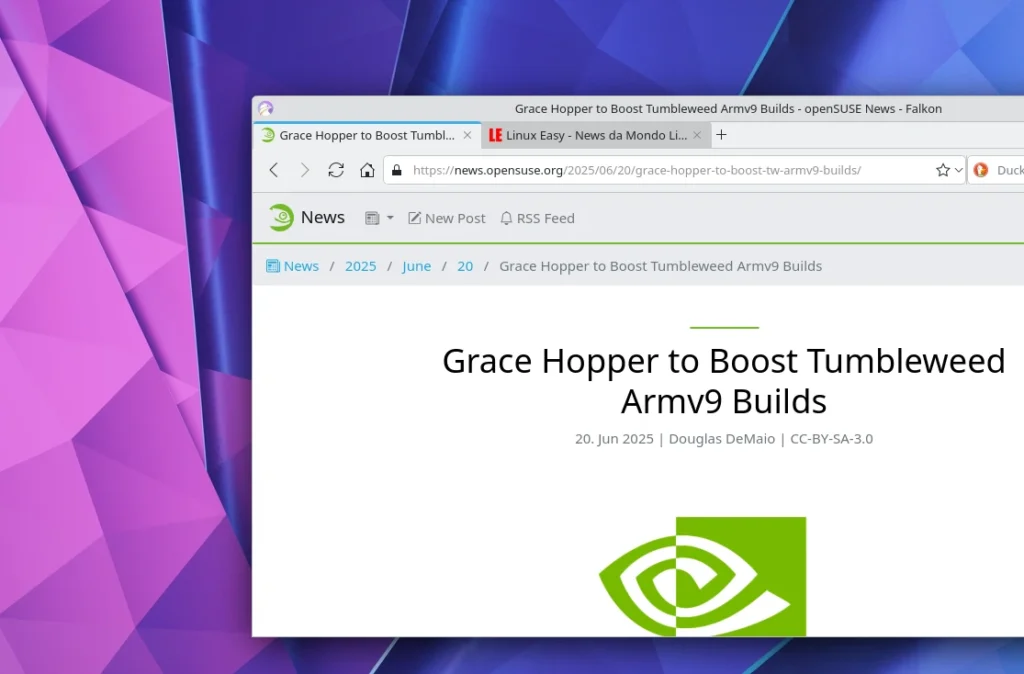Open the 2025 breadcrumb link

(x=360, y=266)
